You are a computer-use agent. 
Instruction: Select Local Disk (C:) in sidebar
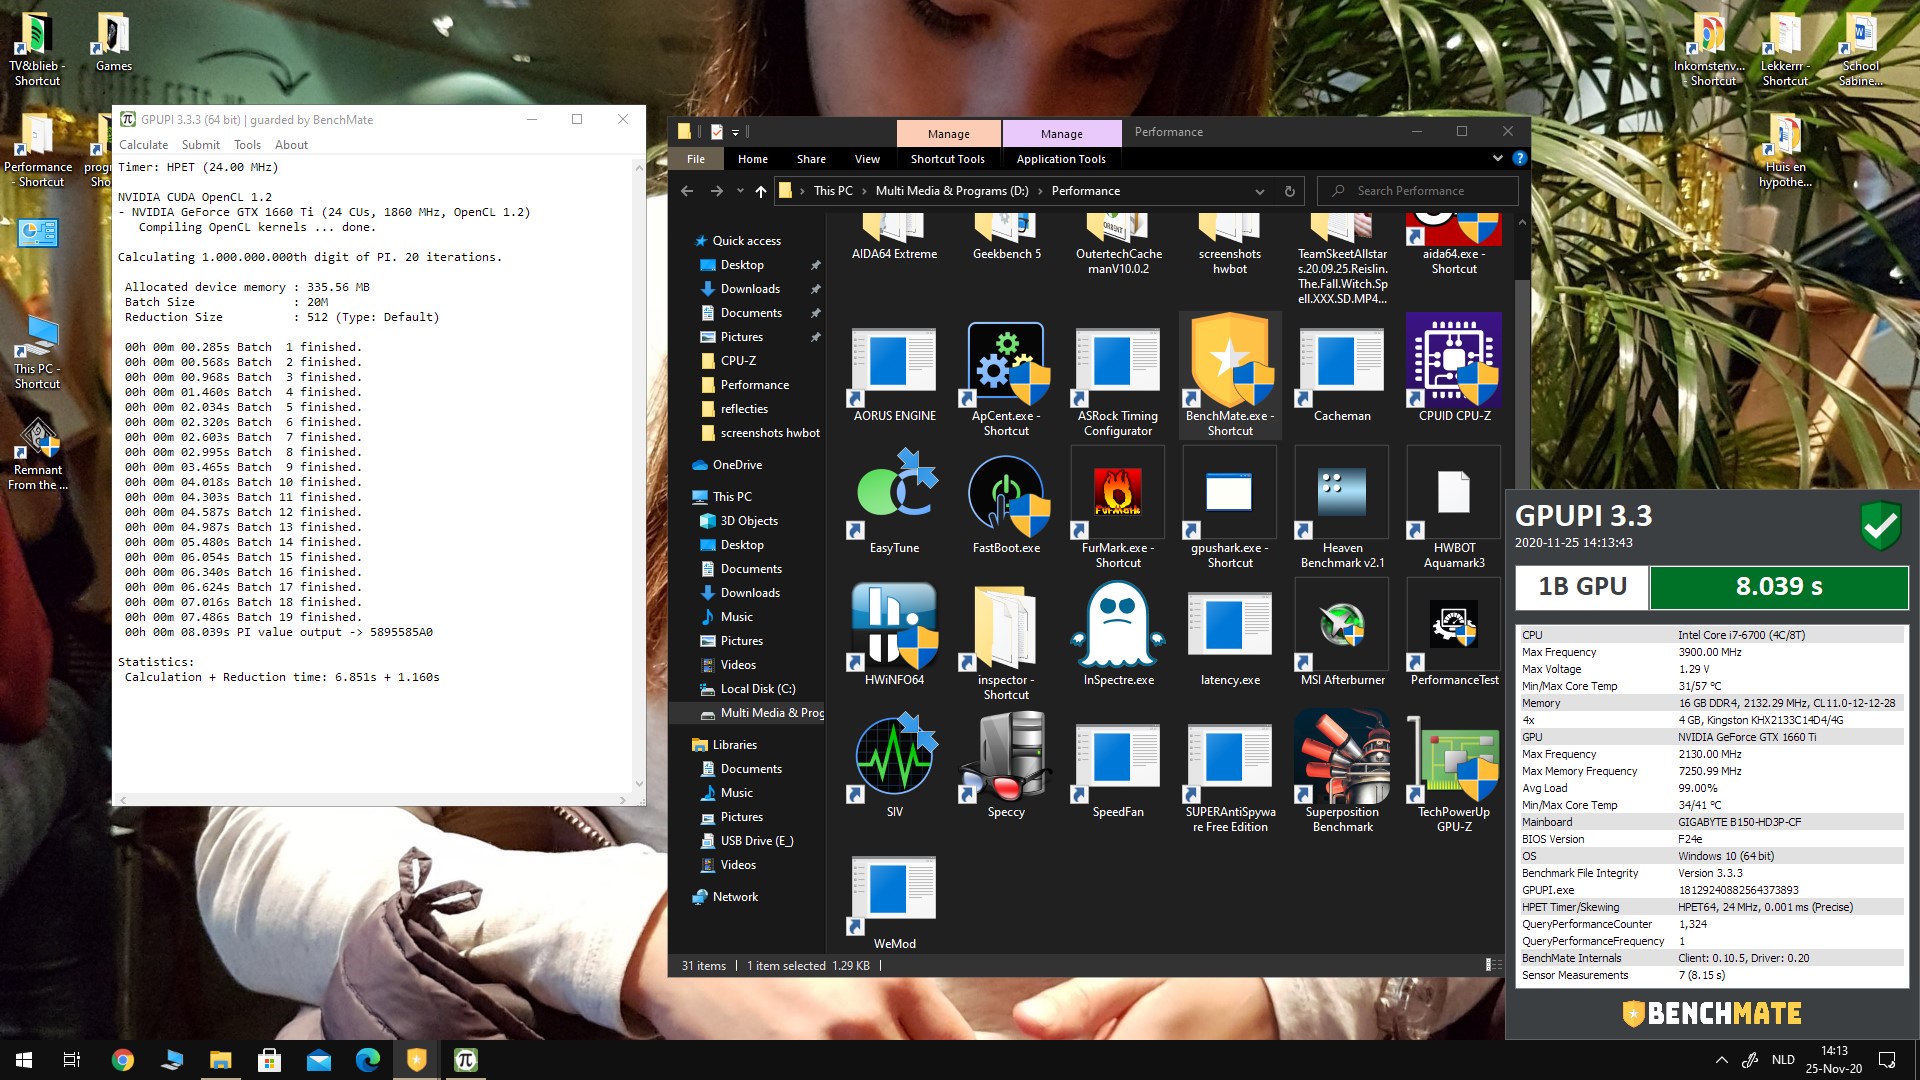[757, 689]
